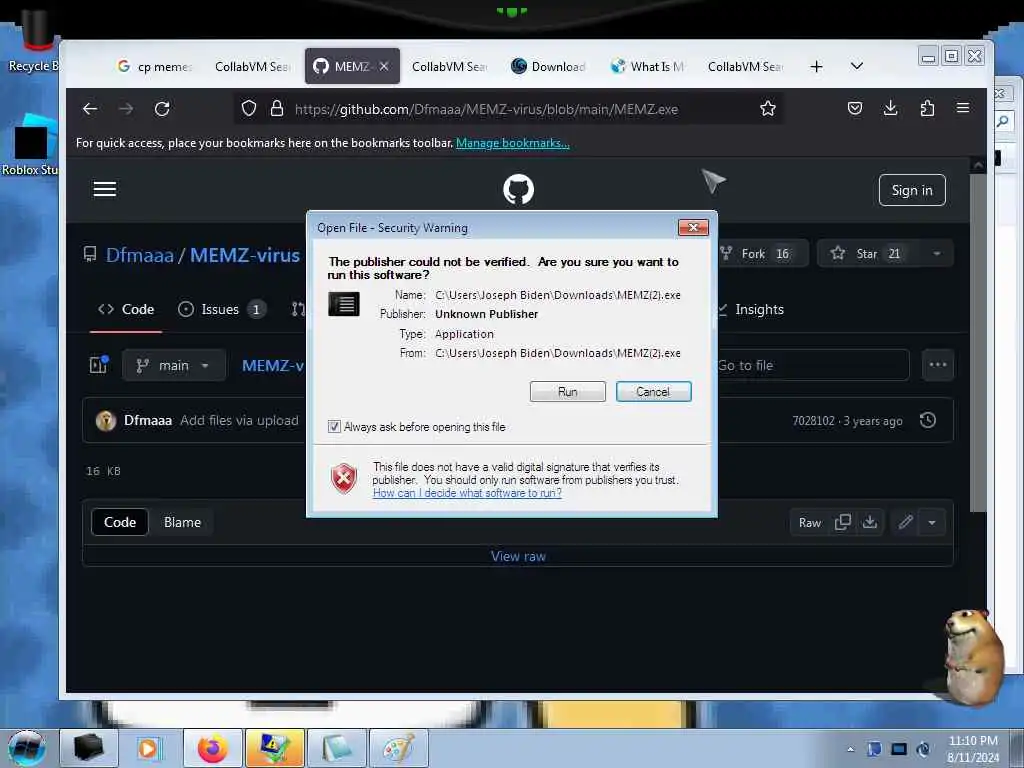This screenshot has width=1024, height=768.
Task: Open the extensions puzzle icon
Action: click(927, 108)
